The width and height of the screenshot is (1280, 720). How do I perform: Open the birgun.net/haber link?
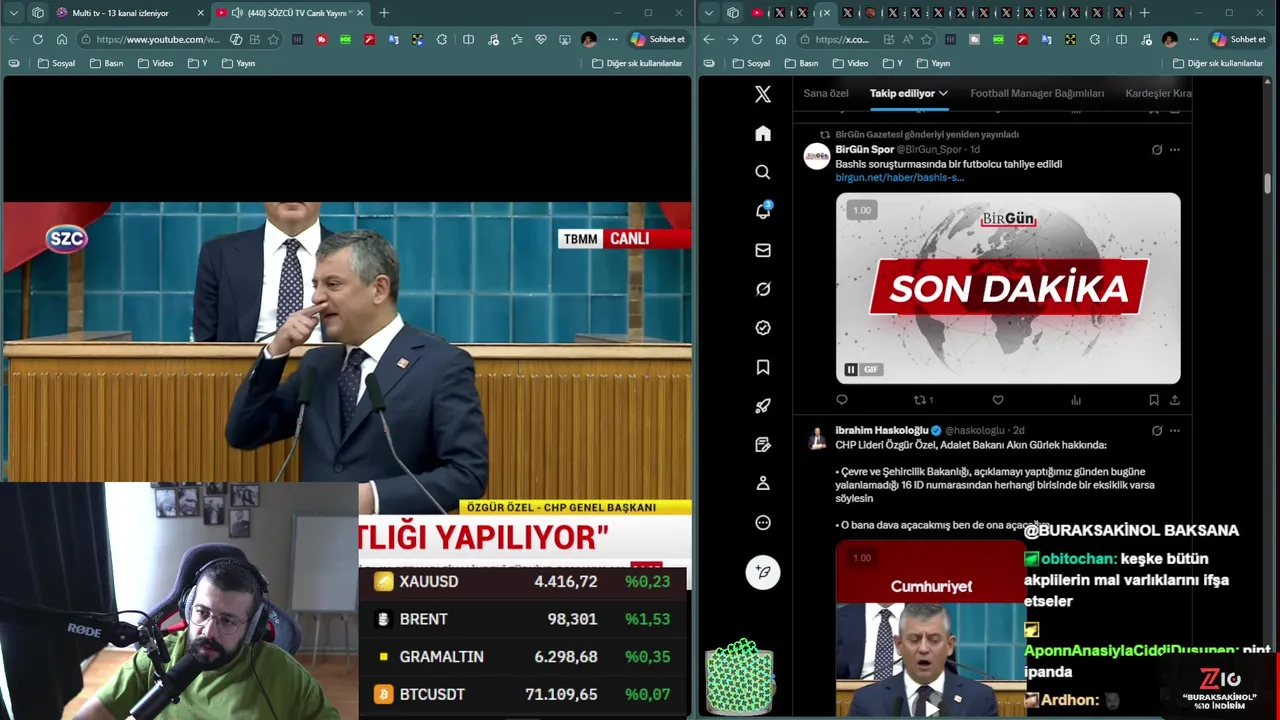click(x=899, y=178)
